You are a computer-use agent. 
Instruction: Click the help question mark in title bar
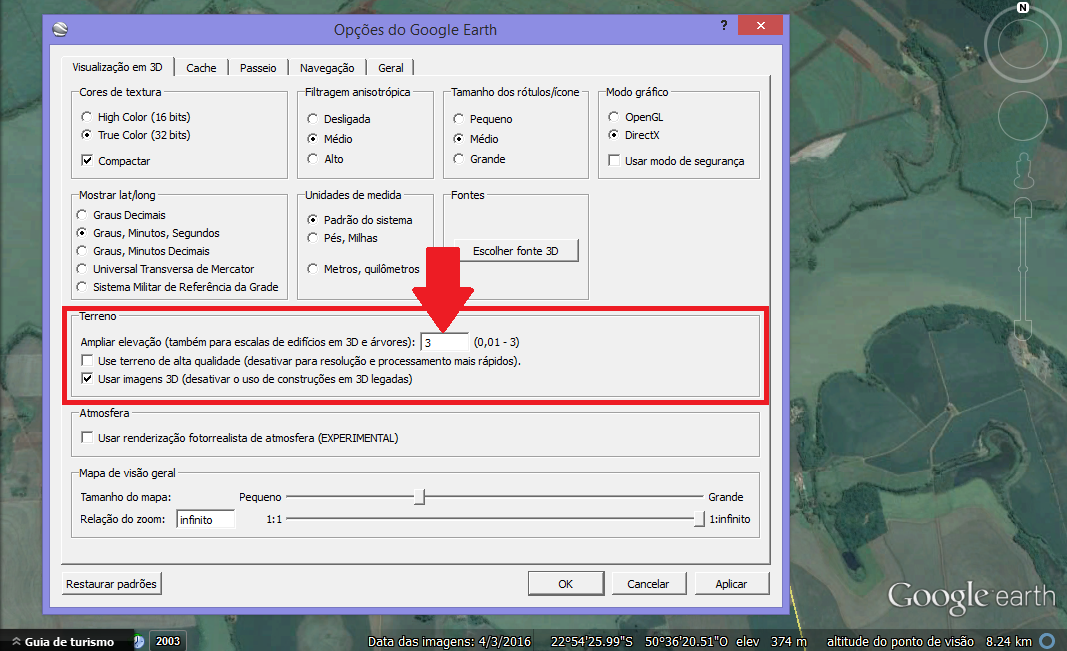coord(723,25)
